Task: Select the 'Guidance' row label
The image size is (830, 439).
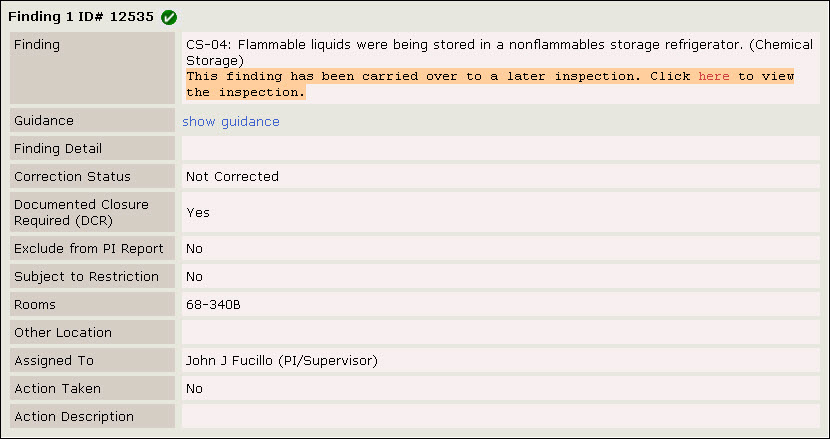Action: point(92,121)
